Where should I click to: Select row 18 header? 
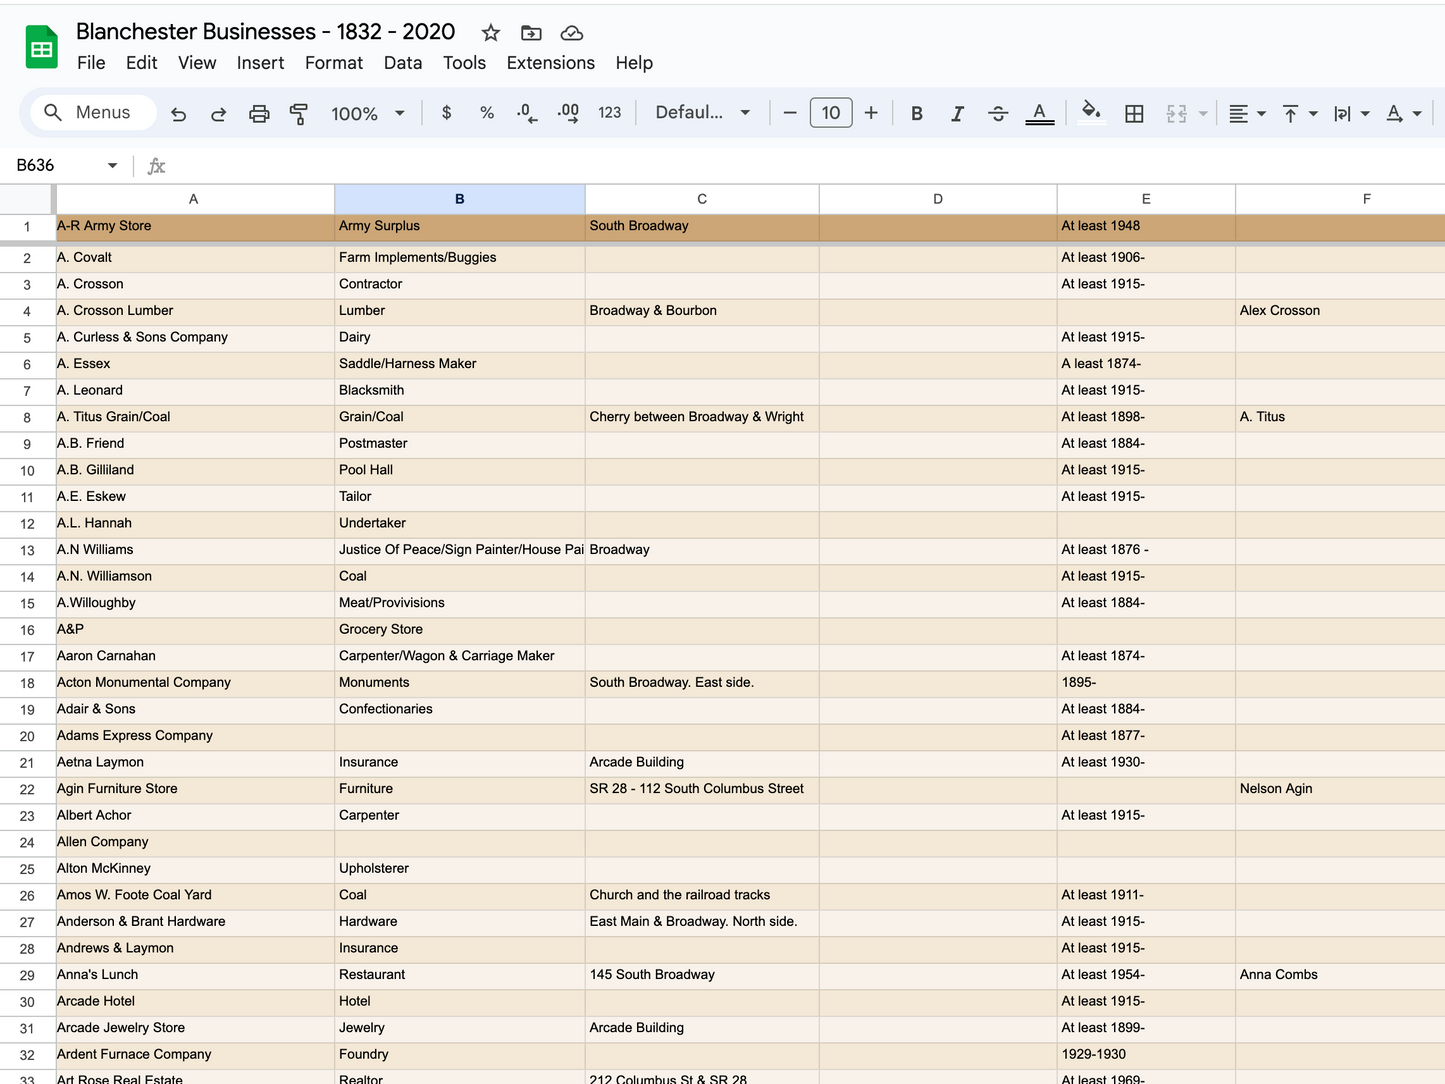click(x=27, y=683)
